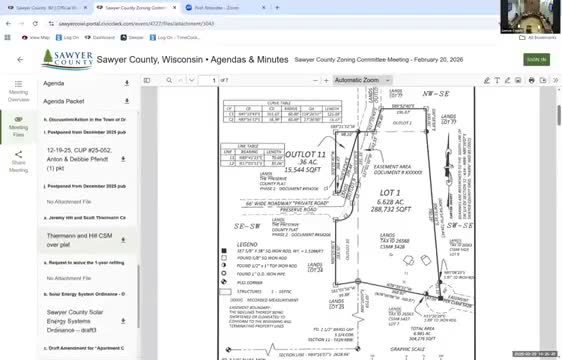This screenshot has width=562, height=360.
Task: Open the Sleeper bookmark
Action: pos(132,37)
